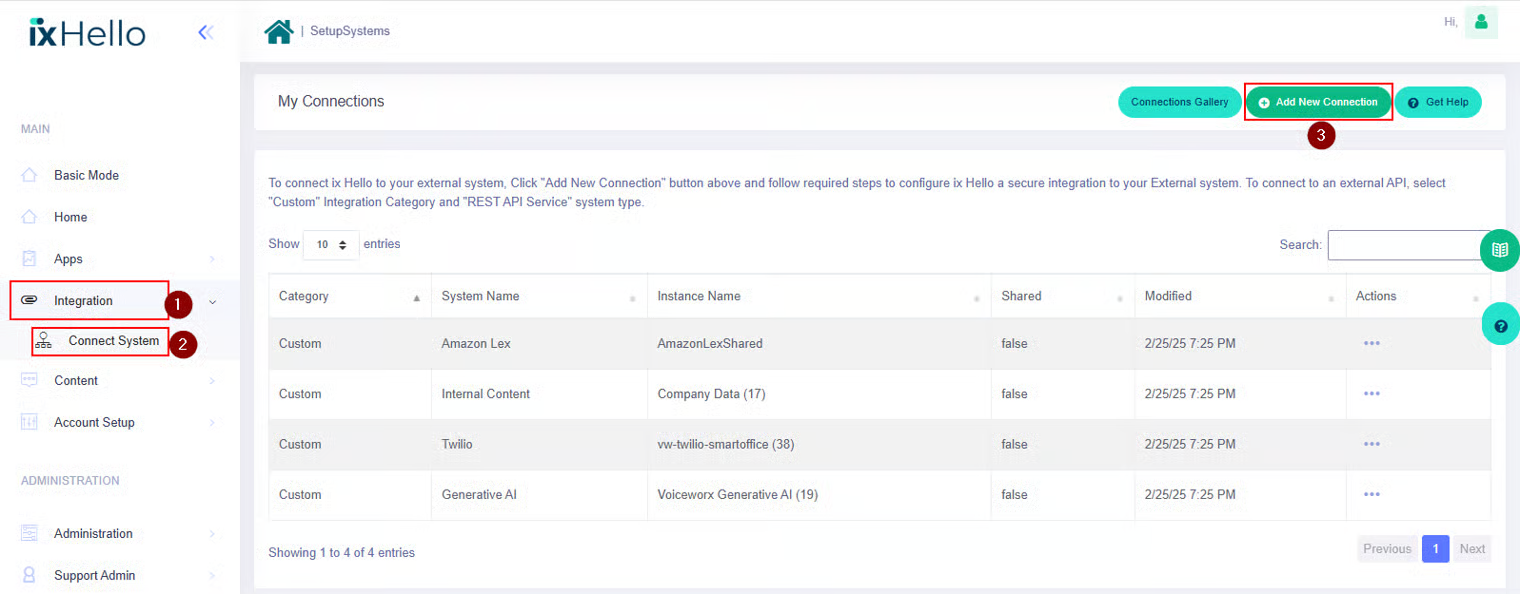Open actions menu for Twilio row
The image size is (1520, 594).
click(1371, 444)
